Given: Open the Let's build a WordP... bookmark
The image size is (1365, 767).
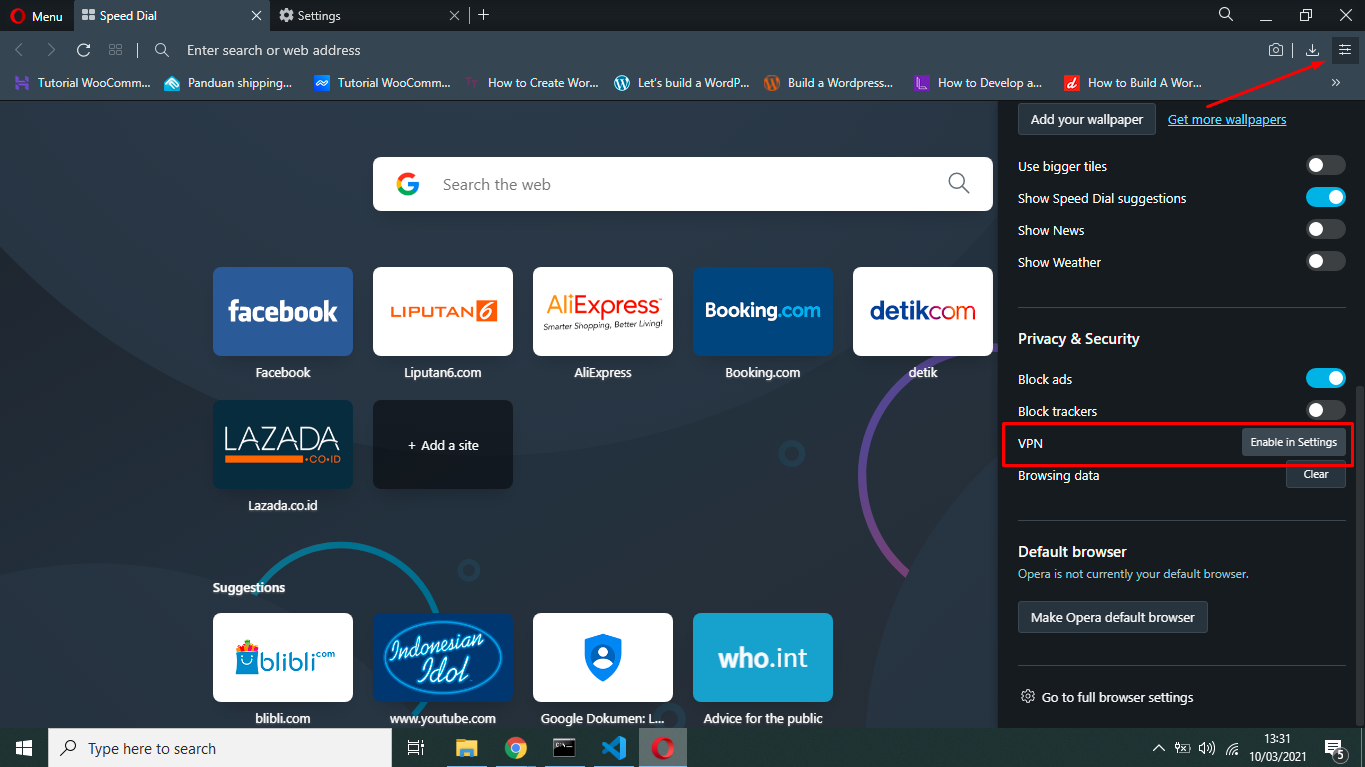Looking at the screenshot, I should click(681, 83).
